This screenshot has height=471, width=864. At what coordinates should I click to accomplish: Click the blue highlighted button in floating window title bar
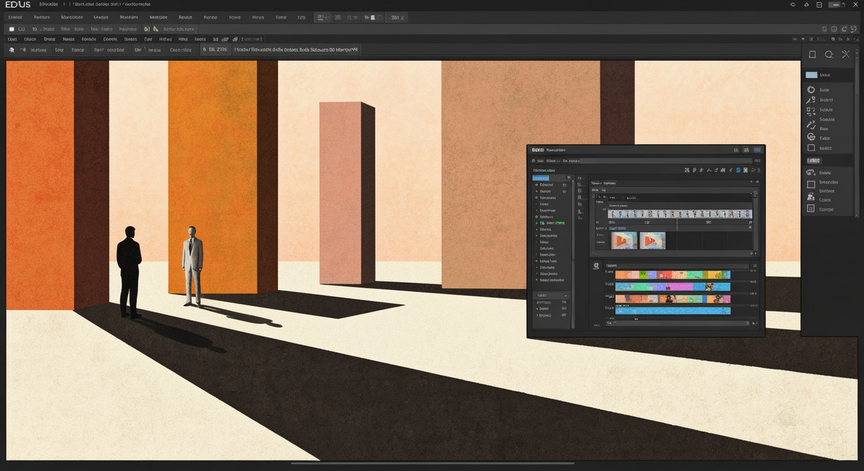pyautogui.click(x=758, y=150)
